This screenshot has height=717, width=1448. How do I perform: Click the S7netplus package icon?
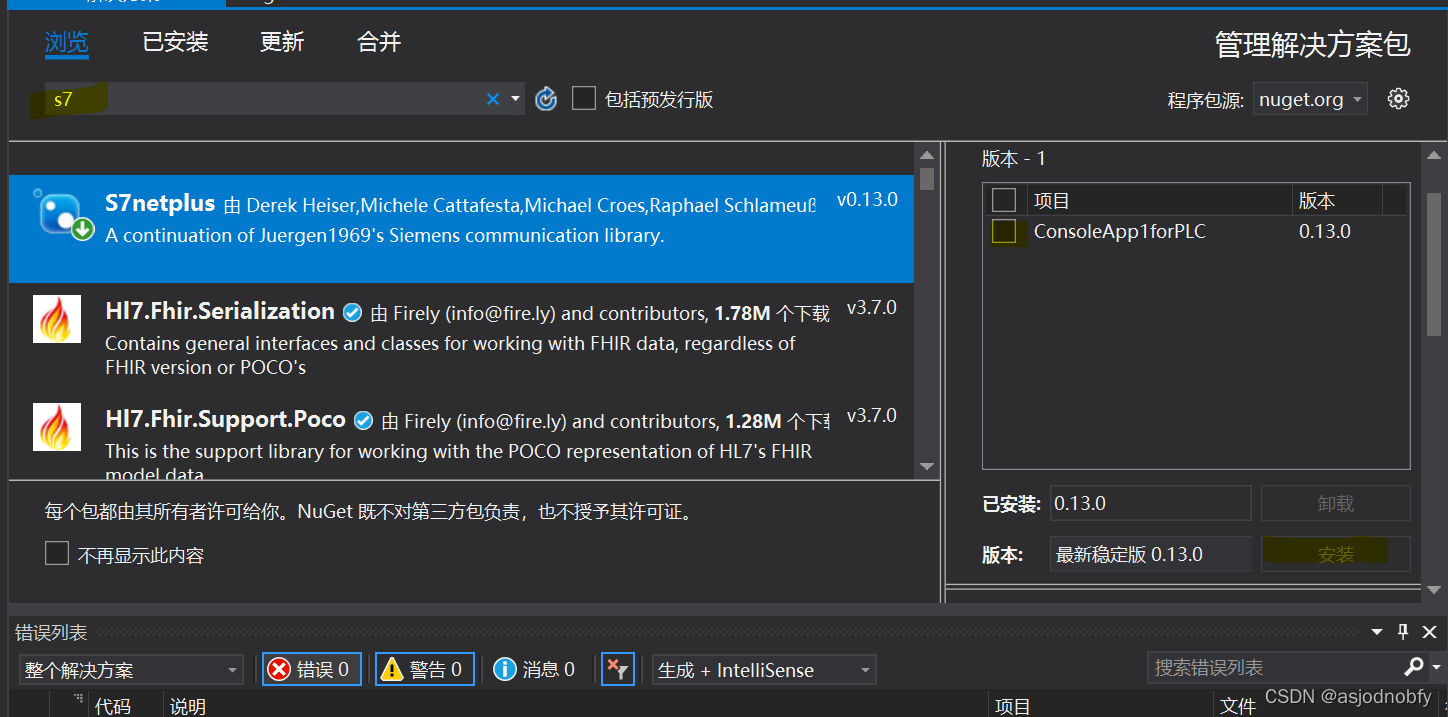coord(62,214)
